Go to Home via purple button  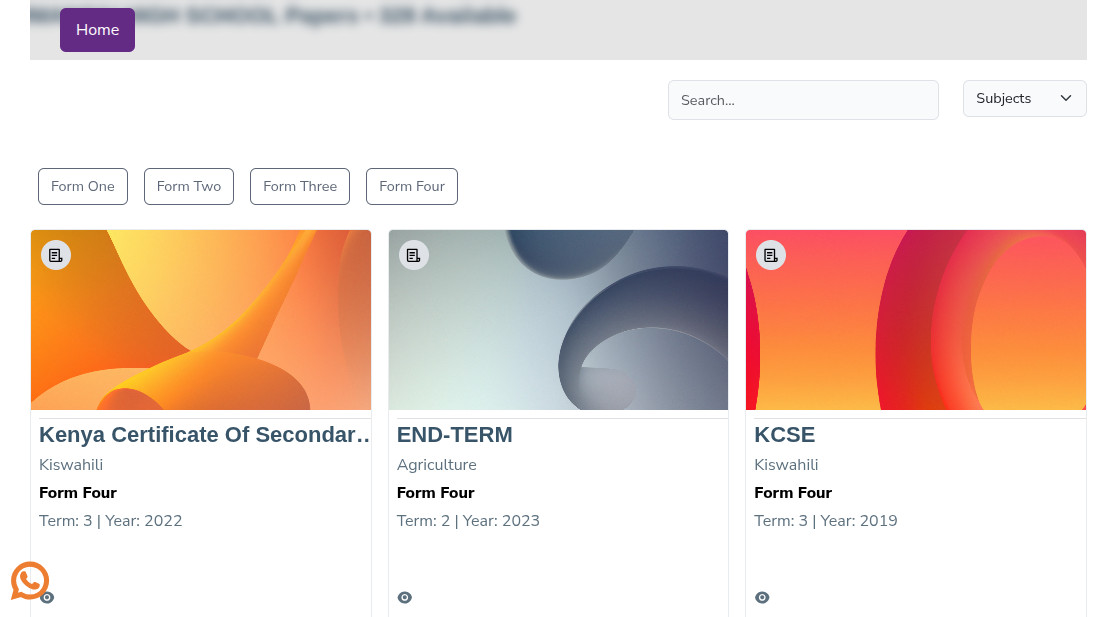pos(97,30)
